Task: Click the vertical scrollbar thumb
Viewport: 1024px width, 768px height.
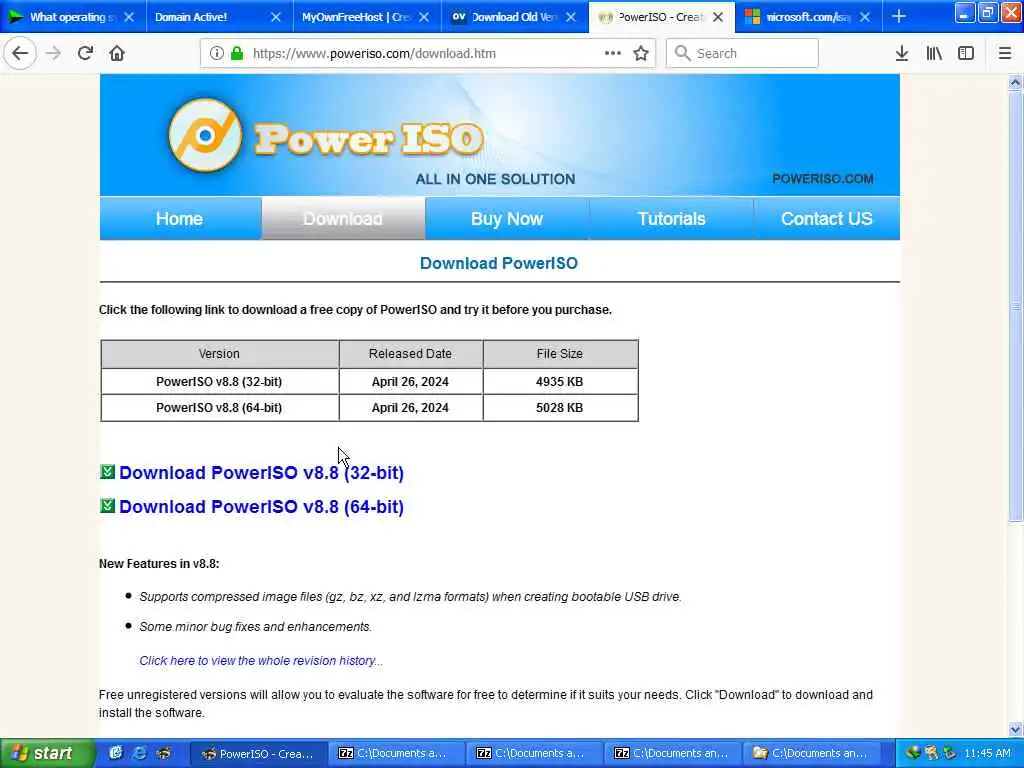Action: click(1015, 307)
